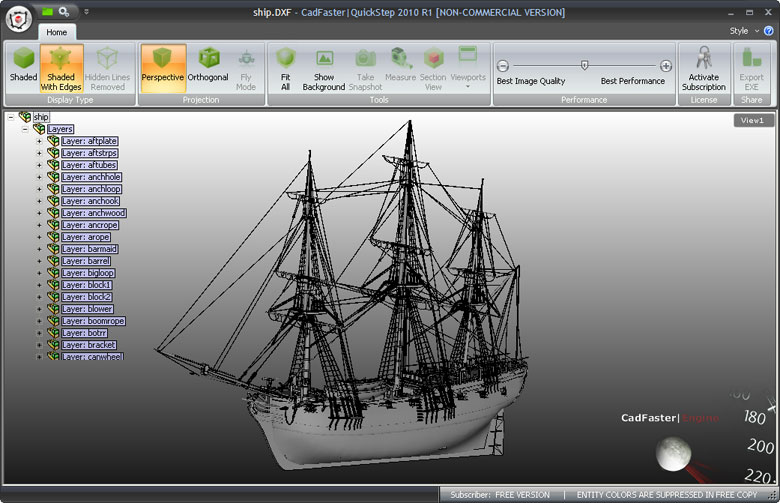Select Layer: anchook

coord(90,201)
